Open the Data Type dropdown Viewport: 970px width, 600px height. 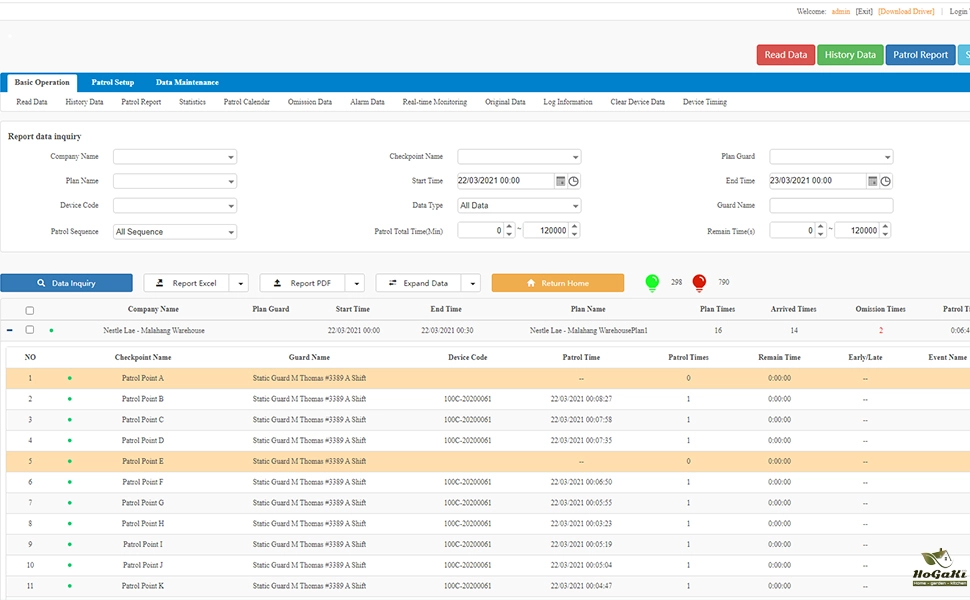click(519, 206)
